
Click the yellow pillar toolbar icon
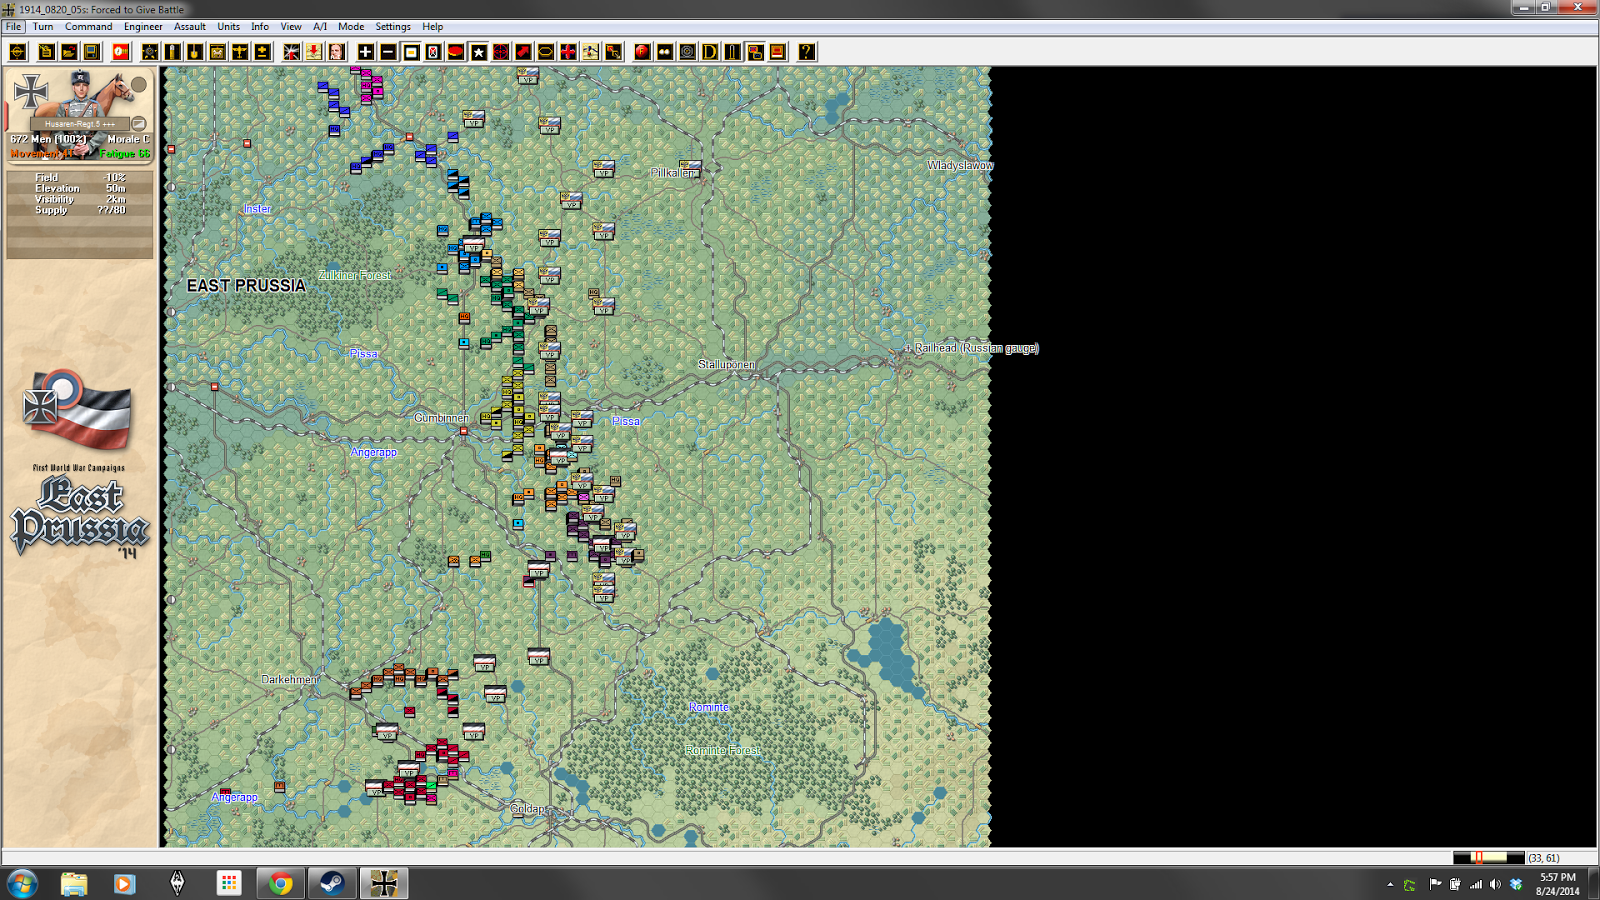click(x=732, y=52)
